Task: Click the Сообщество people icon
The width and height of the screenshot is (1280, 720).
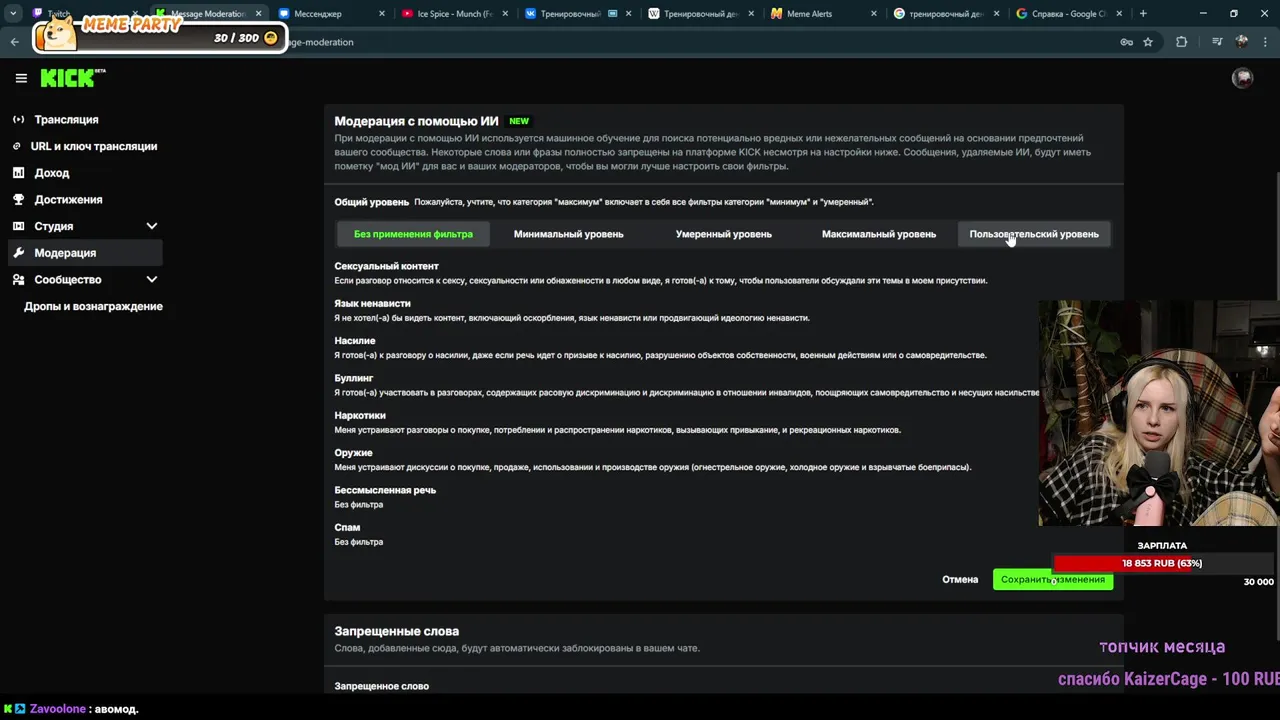Action: pos(18,279)
